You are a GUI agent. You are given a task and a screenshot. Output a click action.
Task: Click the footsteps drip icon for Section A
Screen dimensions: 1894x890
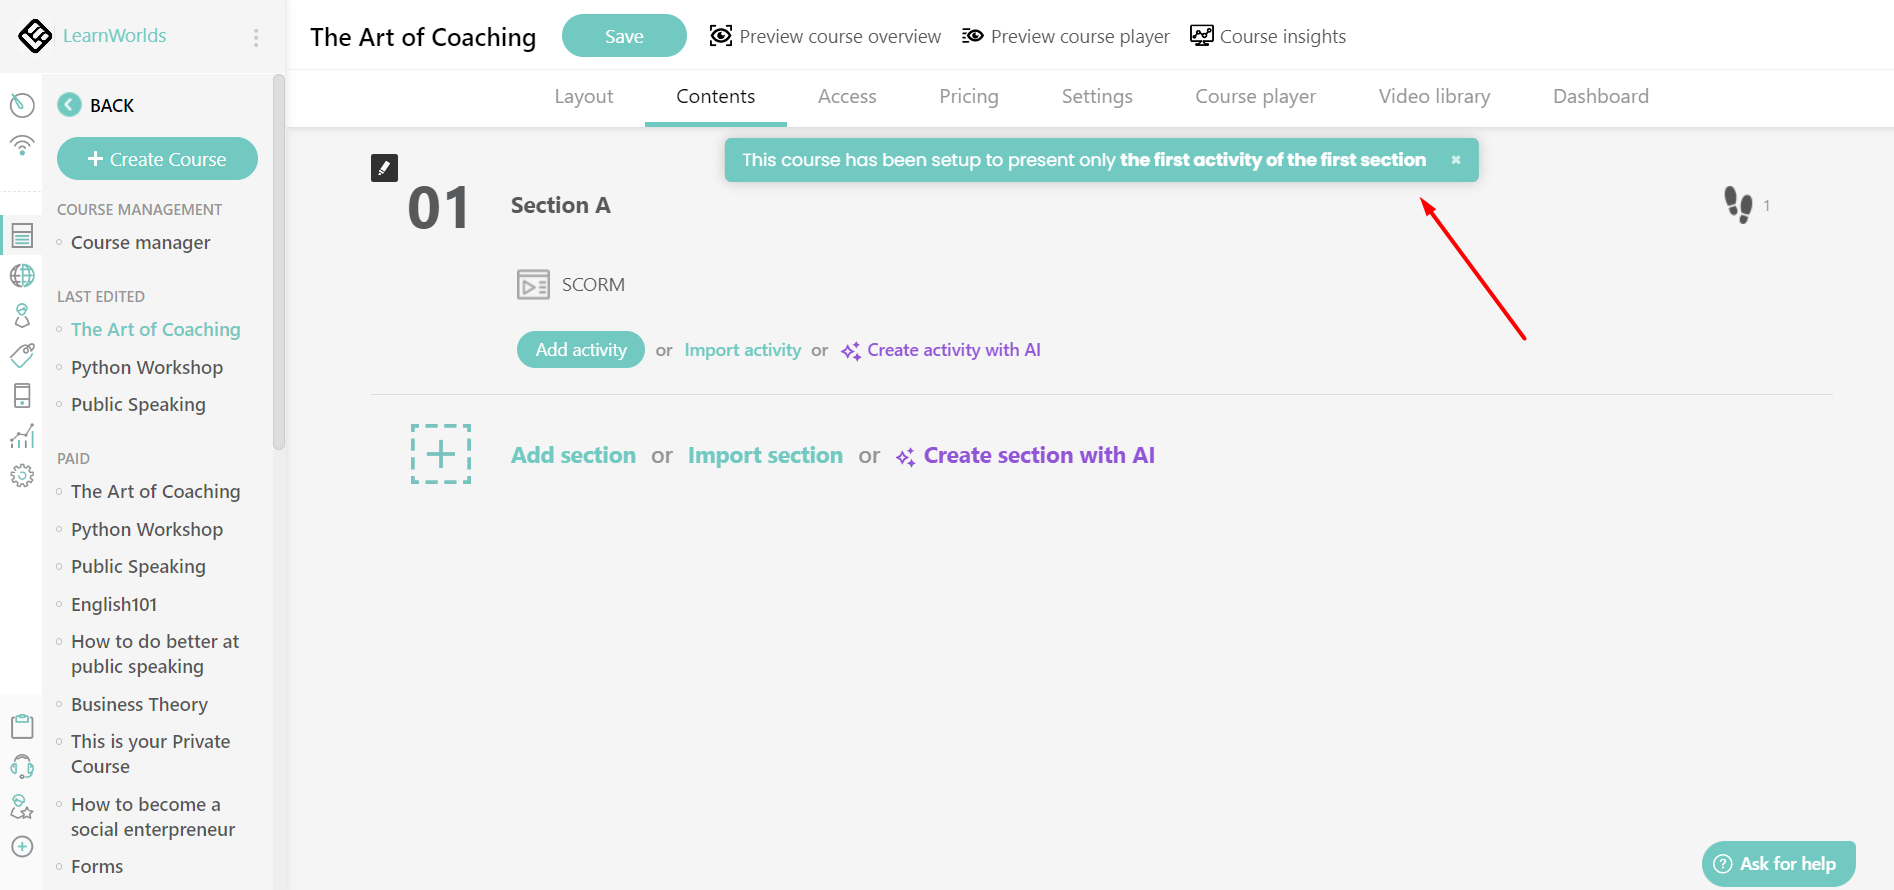(1738, 205)
